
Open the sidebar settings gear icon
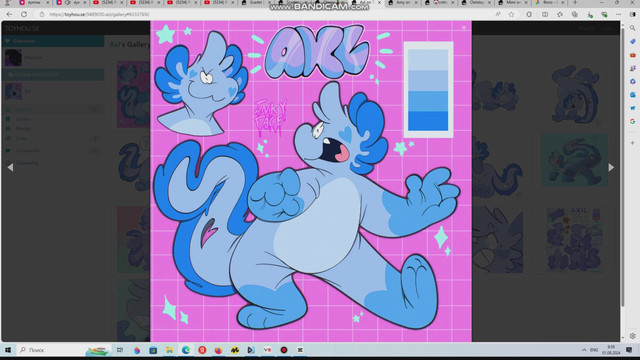coord(633,336)
